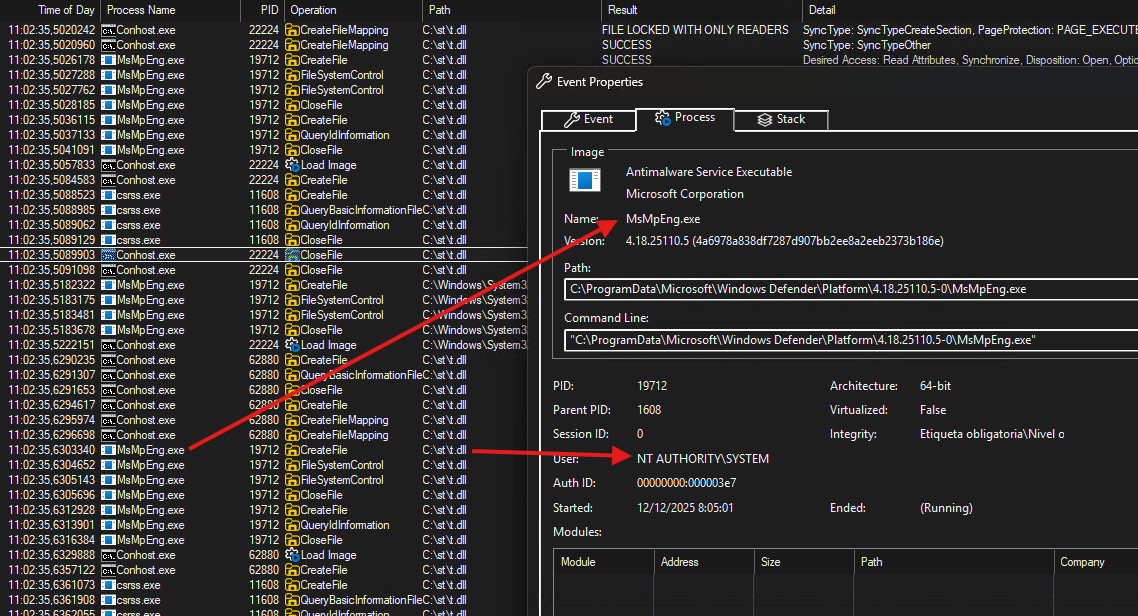
Task: Click the Event Properties wrench title icon
Action: click(544, 82)
